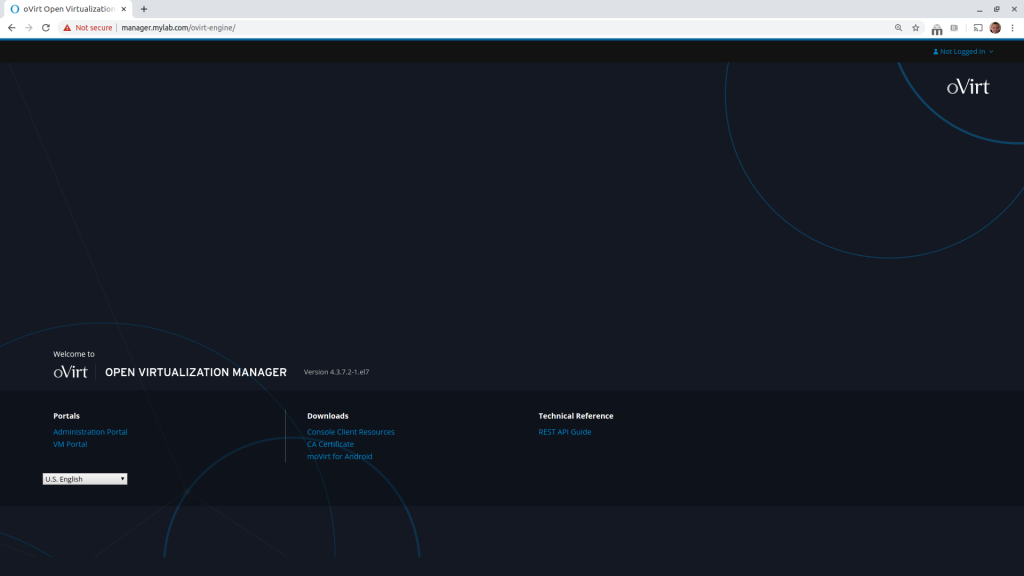Viewport: 1024px width, 576px height.
Task: Open the U.S. English language dropdown
Action: tap(85, 479)
